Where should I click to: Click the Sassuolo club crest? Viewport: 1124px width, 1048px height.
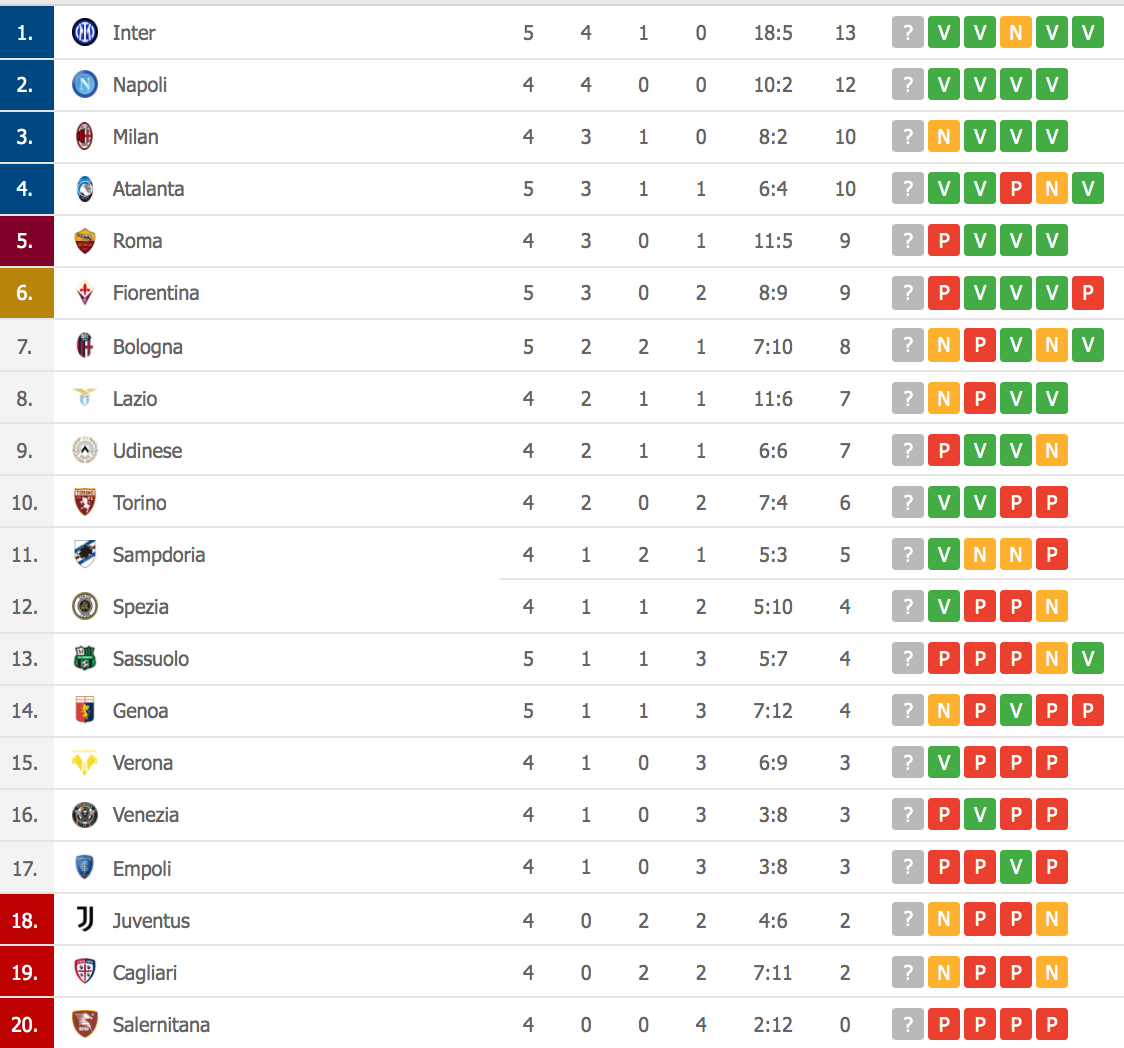(x=85, y=659)
